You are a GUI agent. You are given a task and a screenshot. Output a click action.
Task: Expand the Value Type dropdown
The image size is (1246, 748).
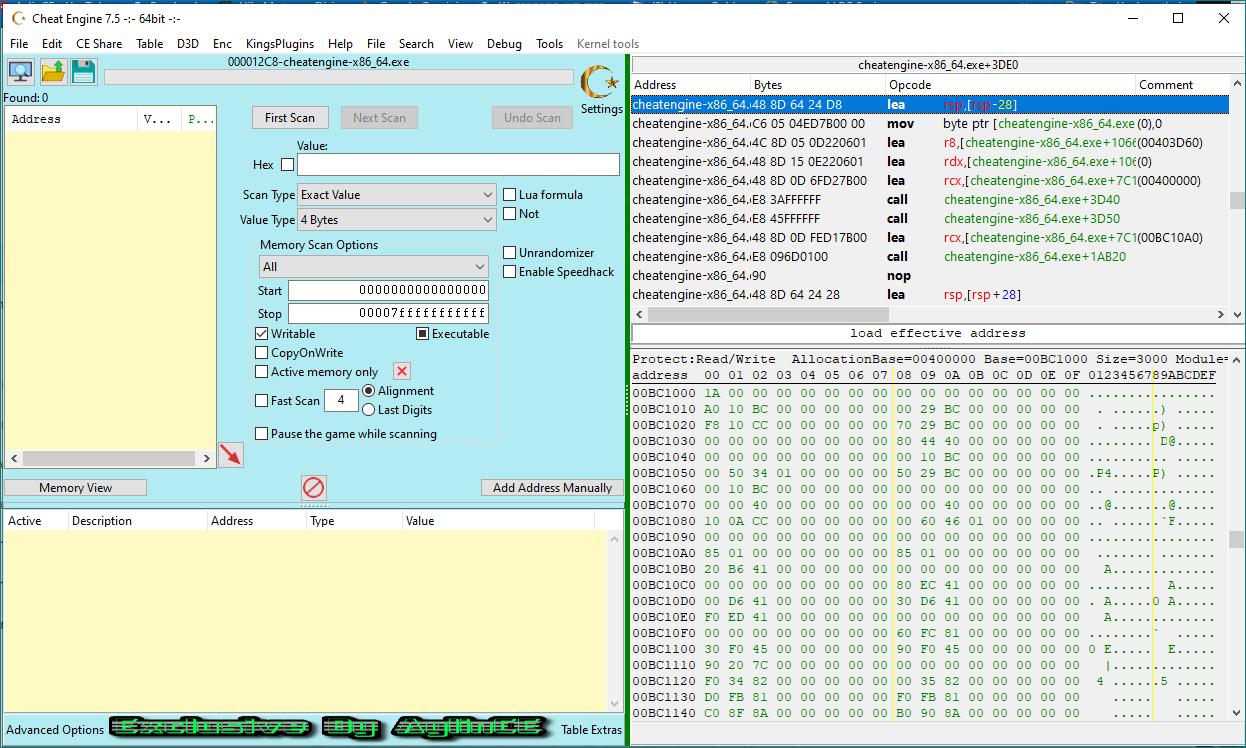397,220
